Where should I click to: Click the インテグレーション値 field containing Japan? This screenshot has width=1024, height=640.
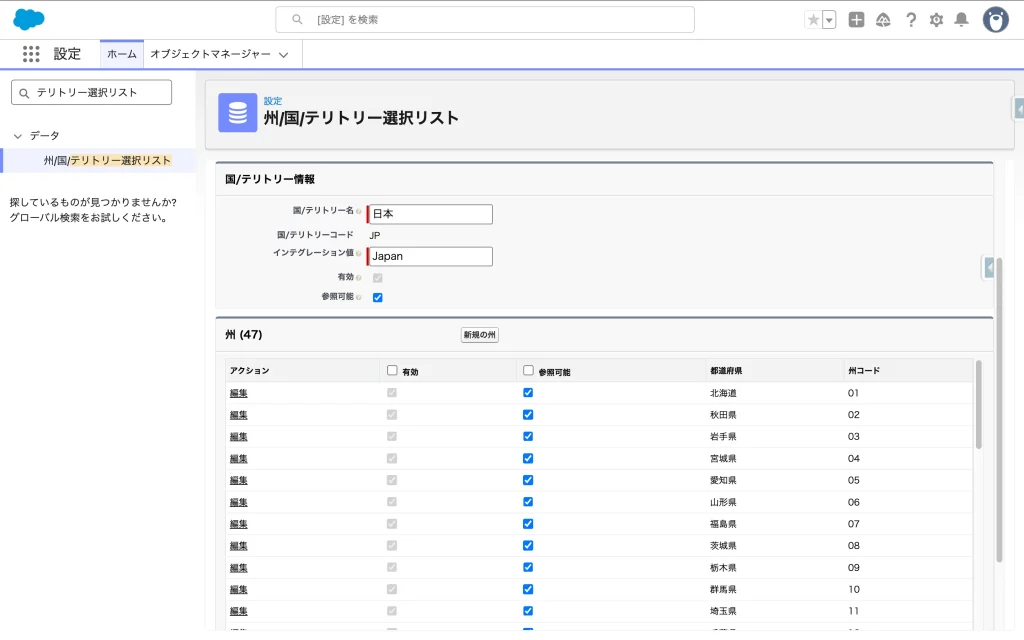pos(431,256)
